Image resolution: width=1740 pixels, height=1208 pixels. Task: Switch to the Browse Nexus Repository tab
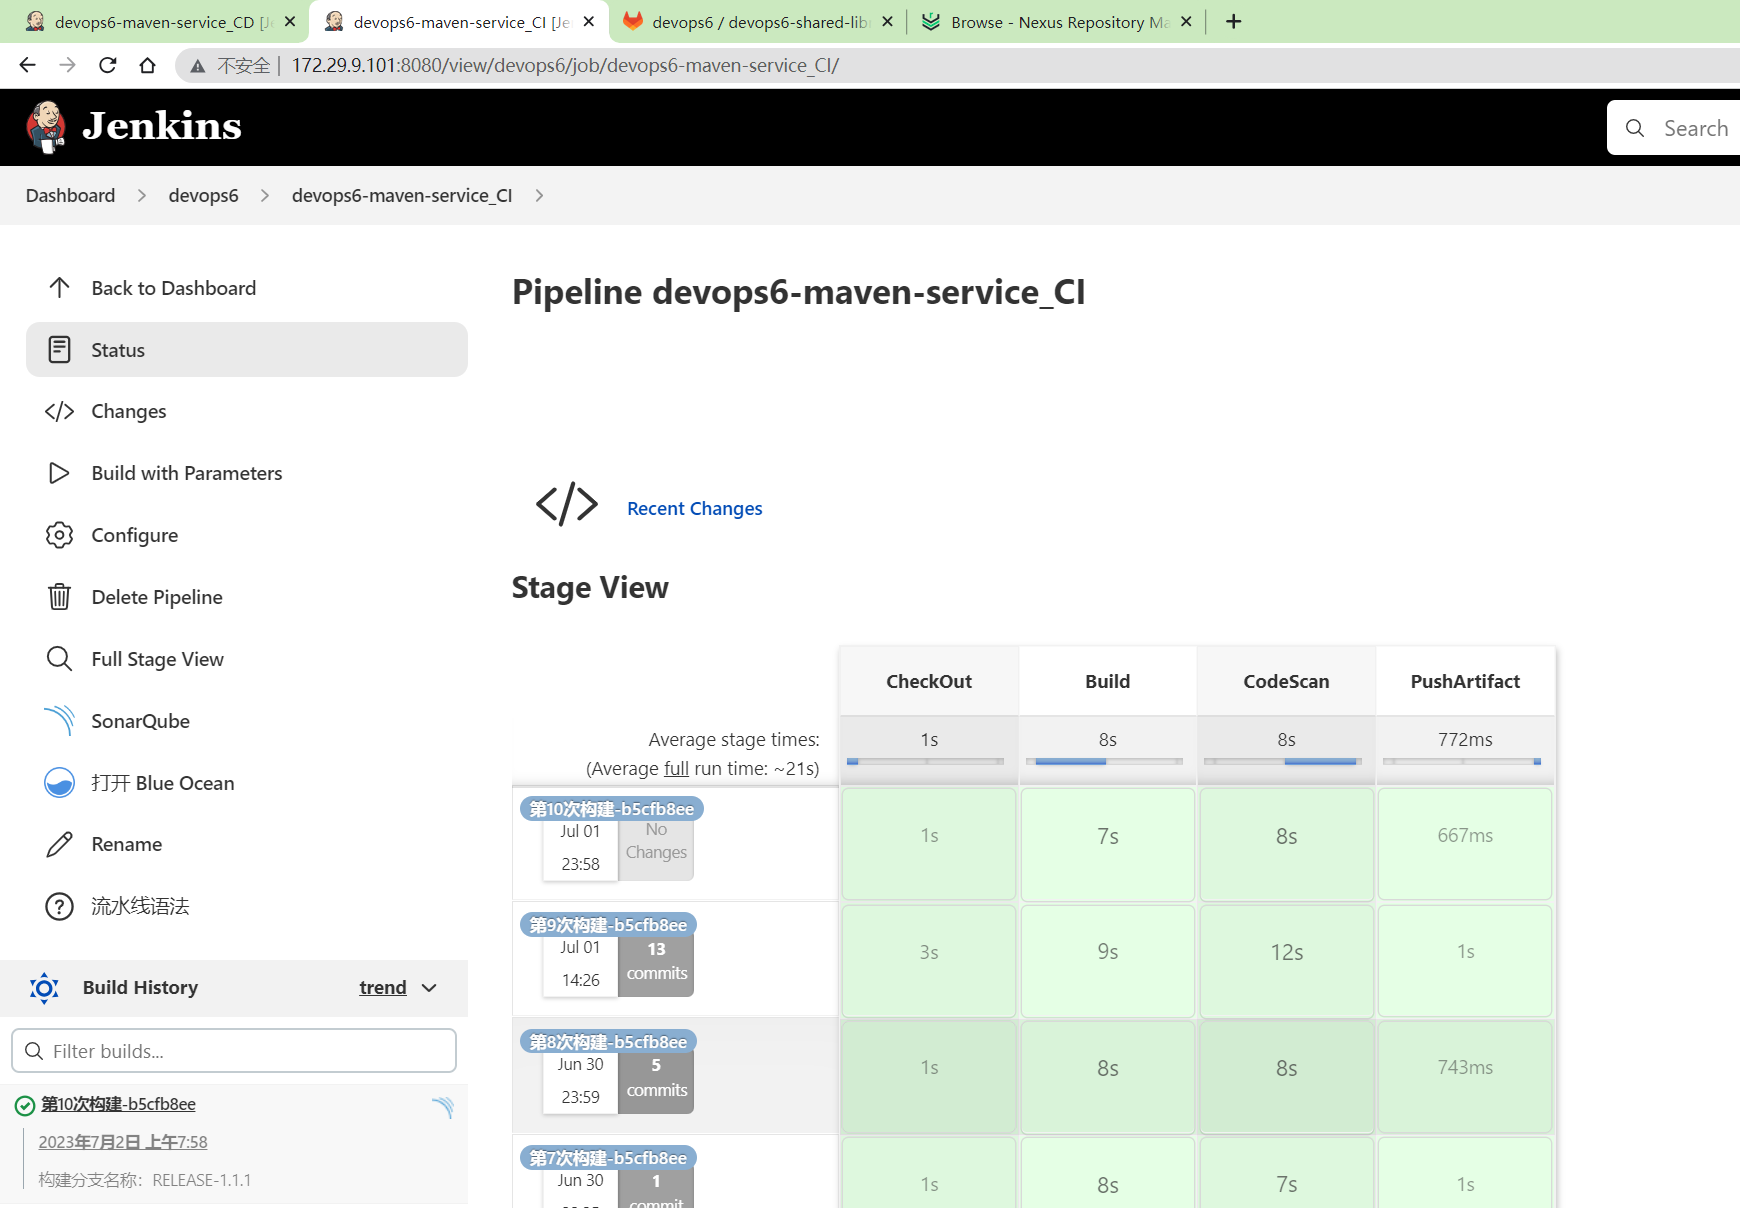[x=1058, y=21]
